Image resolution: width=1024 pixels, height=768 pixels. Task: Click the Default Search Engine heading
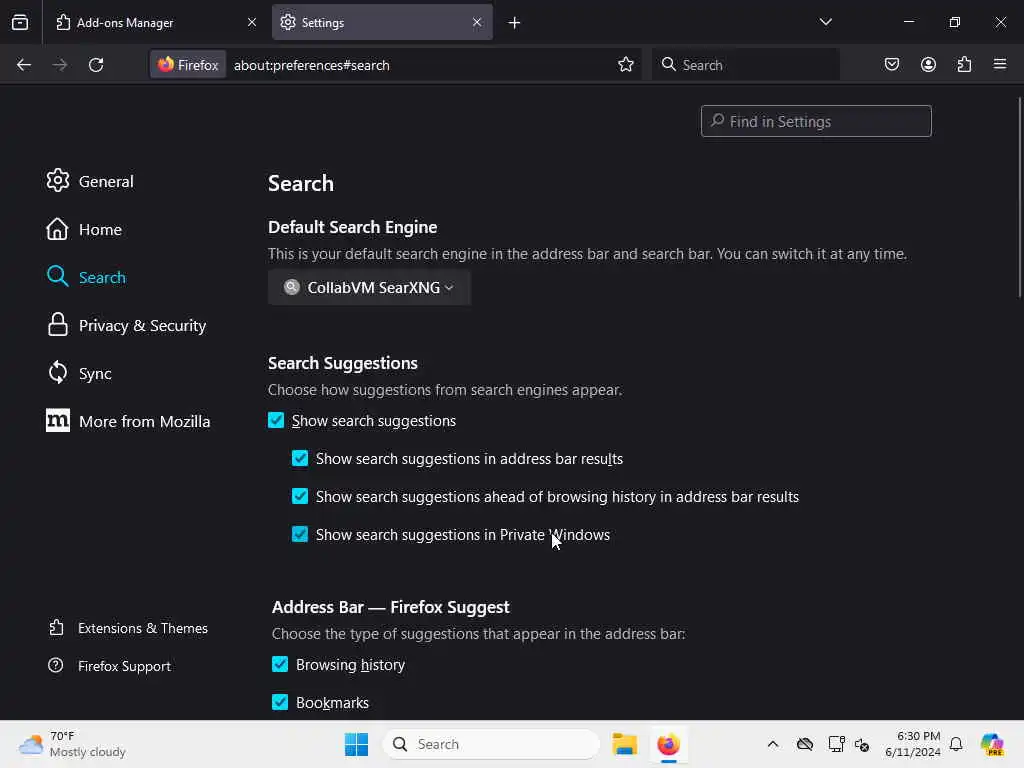click(x=353, y=227)
